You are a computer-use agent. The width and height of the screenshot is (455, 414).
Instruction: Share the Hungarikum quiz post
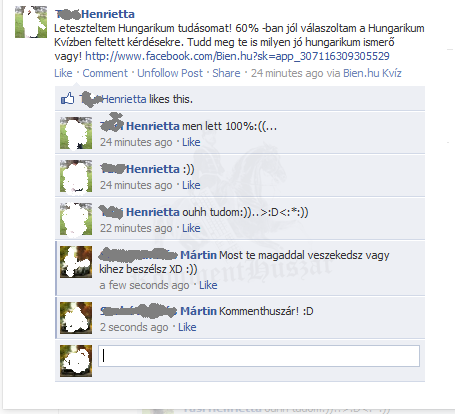(226, 73)
